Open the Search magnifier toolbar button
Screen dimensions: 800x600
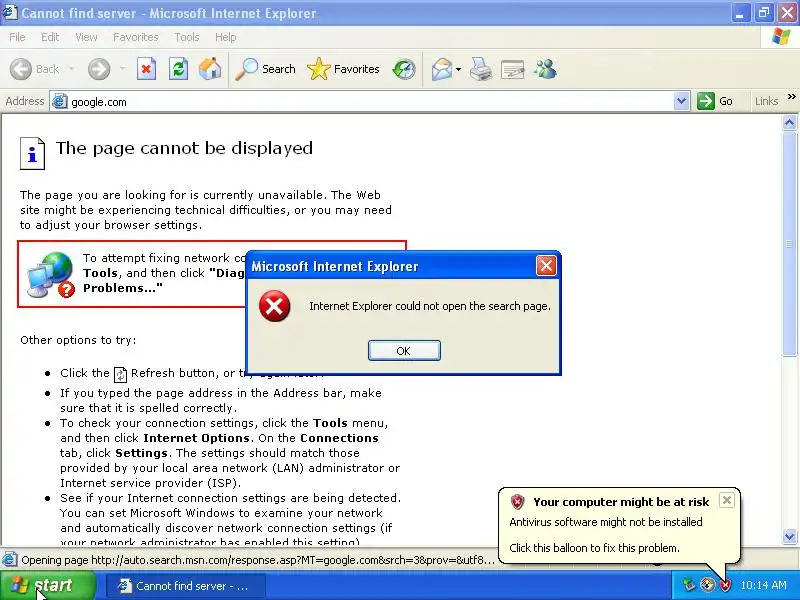tap(265, 69)
